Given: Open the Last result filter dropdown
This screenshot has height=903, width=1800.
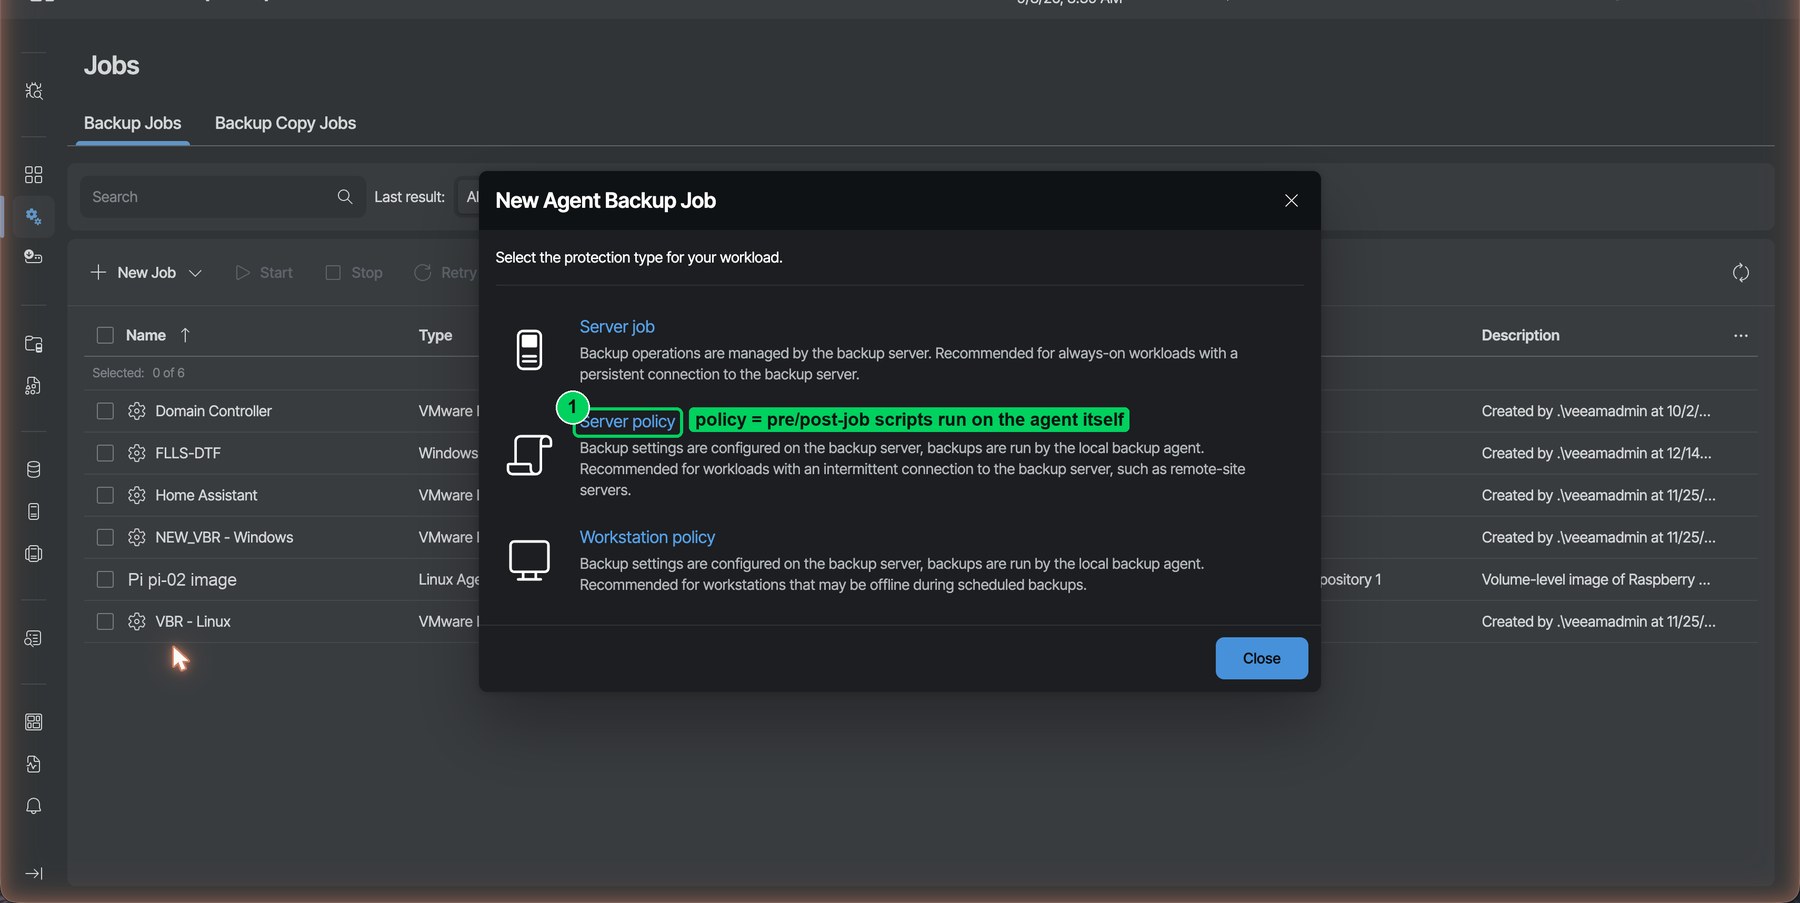Looking at the screenshot, I should 468,197.
